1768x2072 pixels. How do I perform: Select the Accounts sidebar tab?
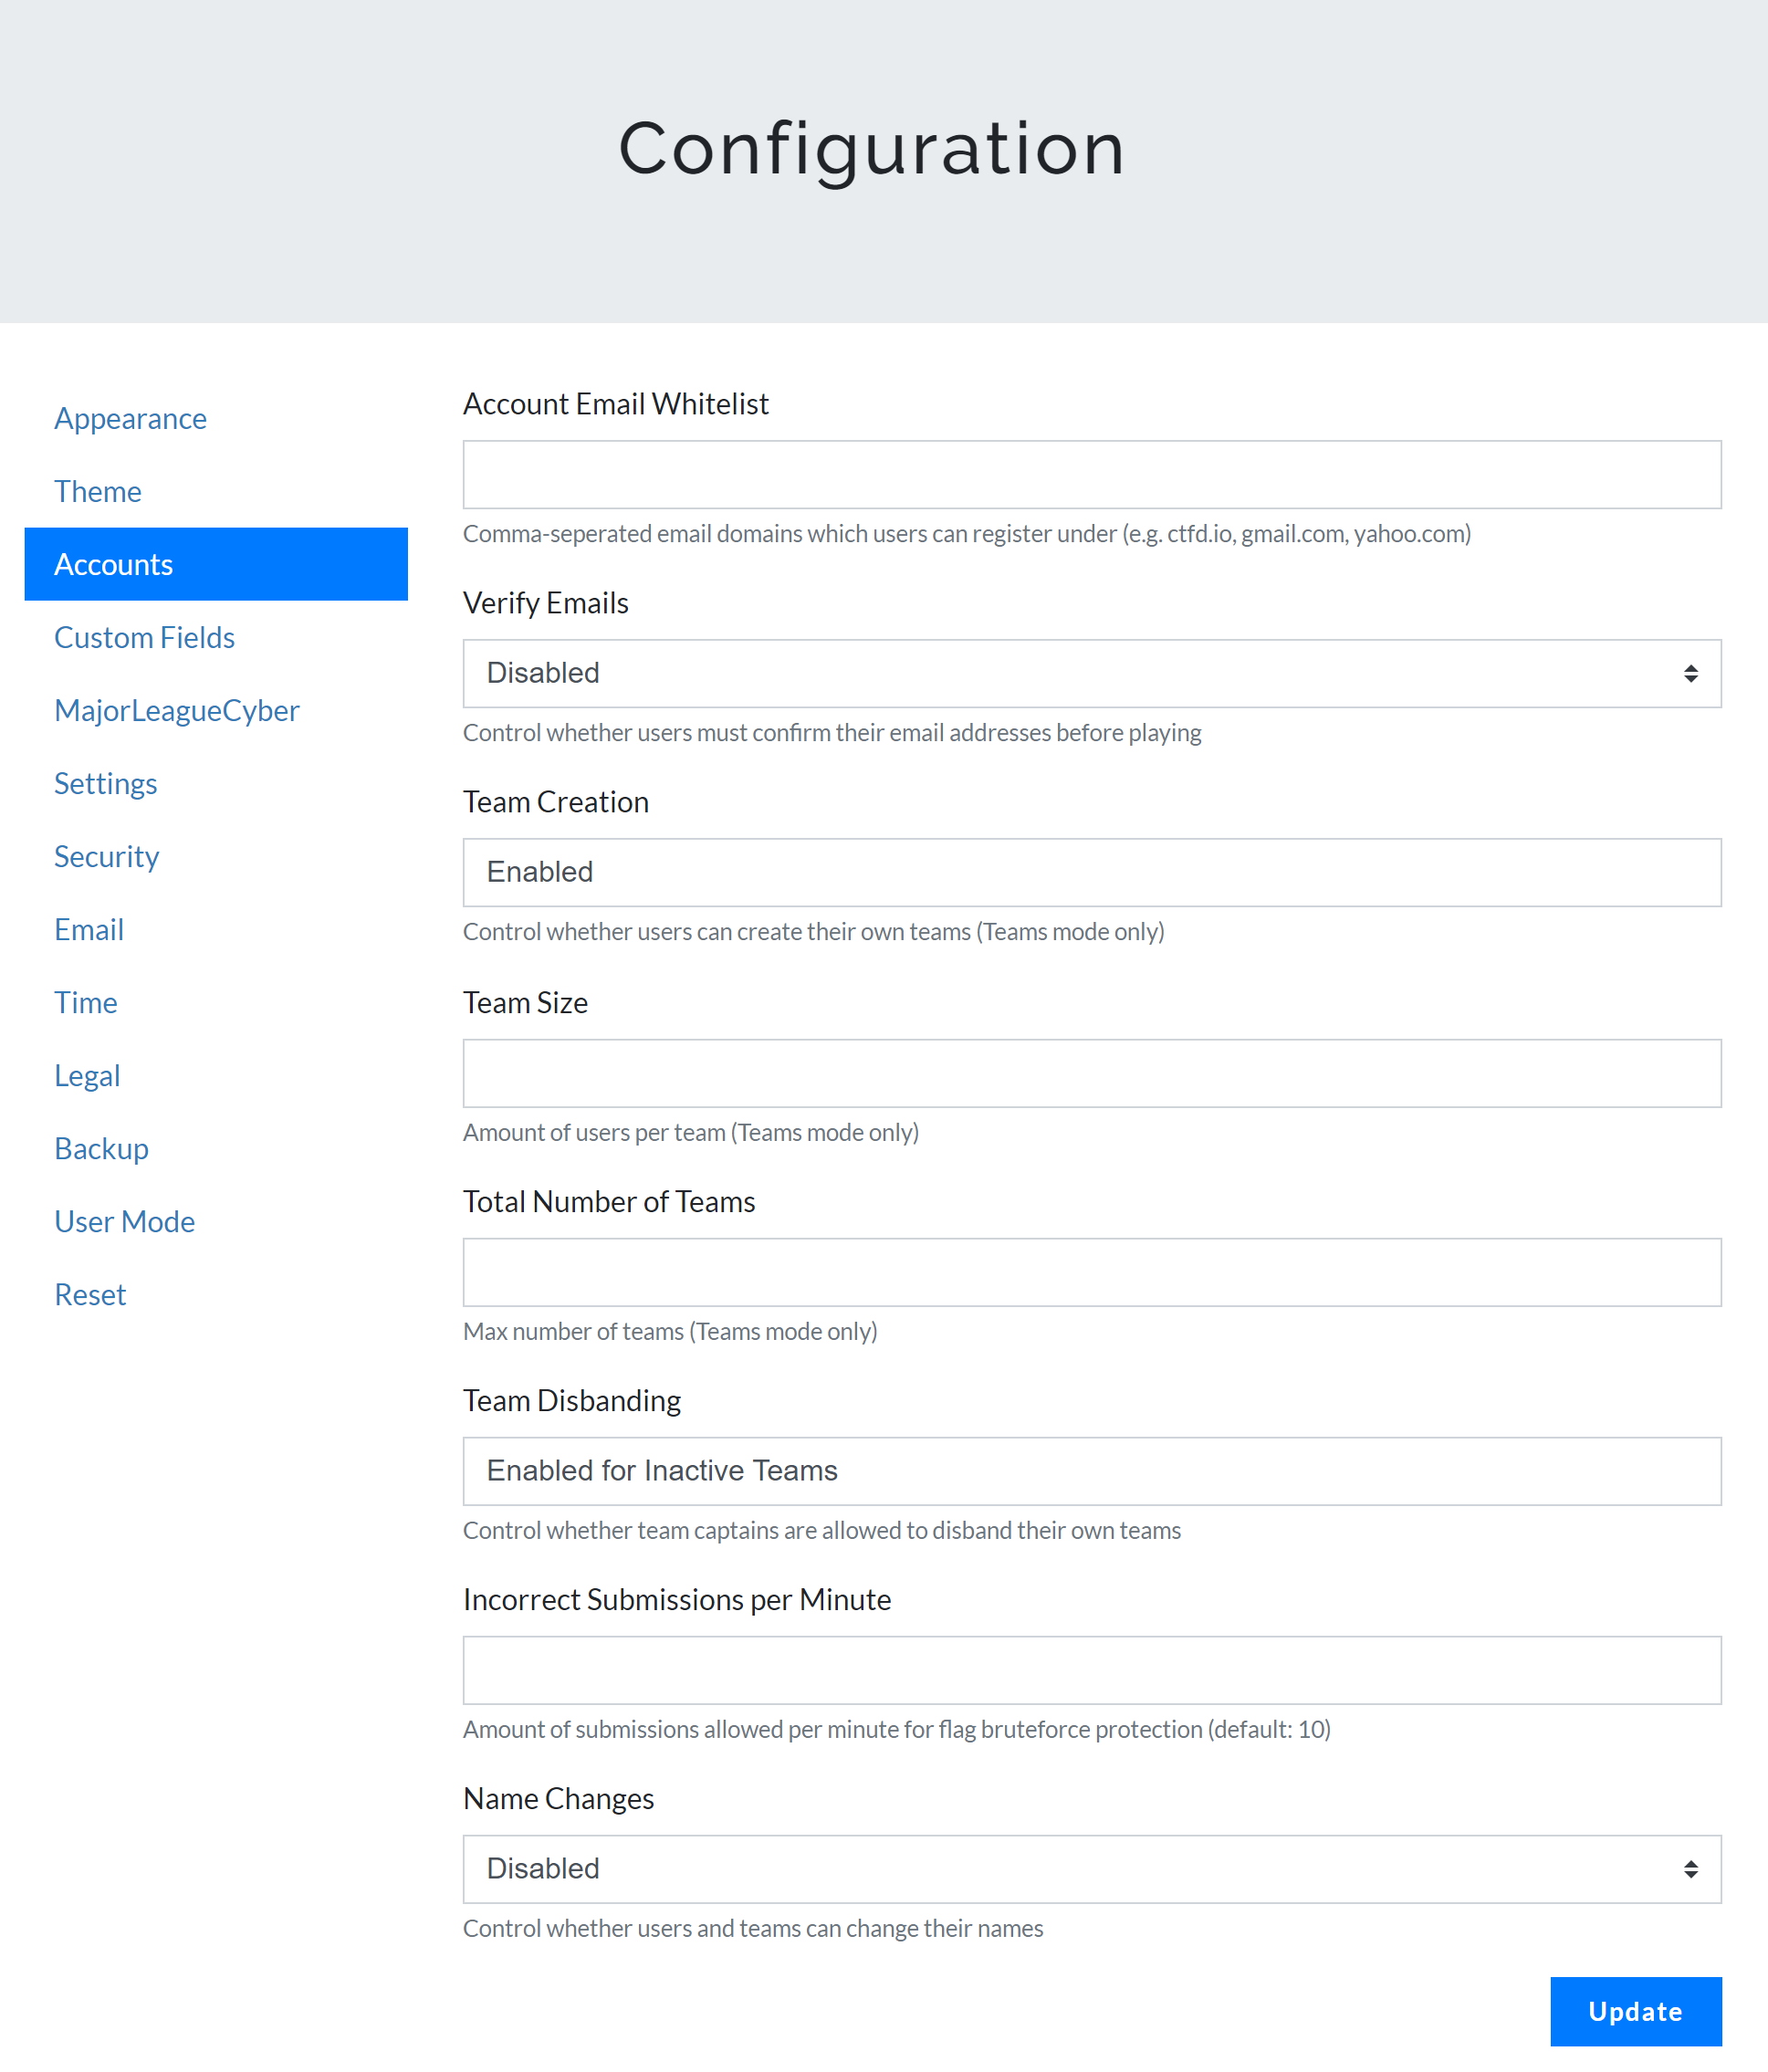pos(215,564)
